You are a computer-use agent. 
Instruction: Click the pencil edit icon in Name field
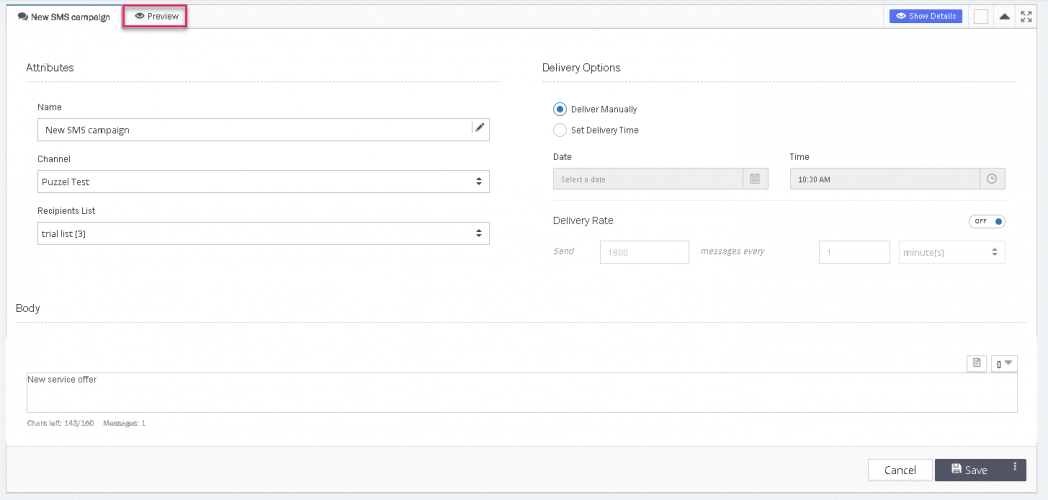[479, 128]
